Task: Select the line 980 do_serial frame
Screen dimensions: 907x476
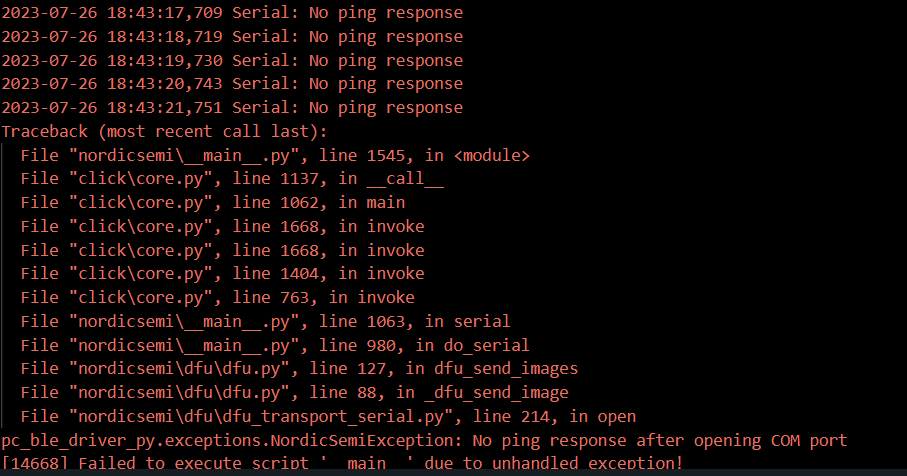Action: point(275,345)
